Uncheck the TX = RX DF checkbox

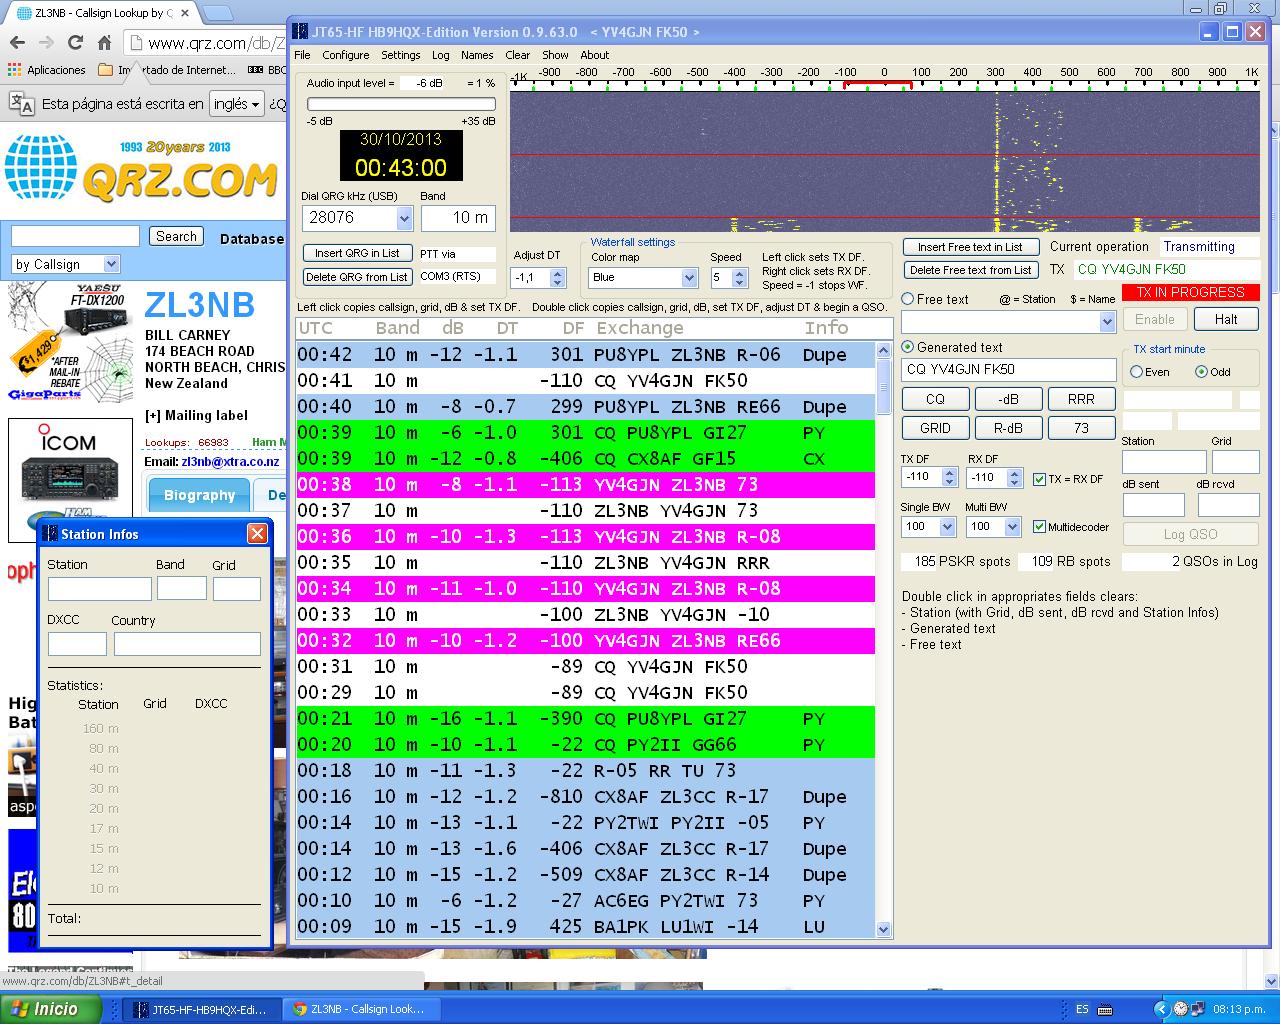click(x=1038, y=478)
